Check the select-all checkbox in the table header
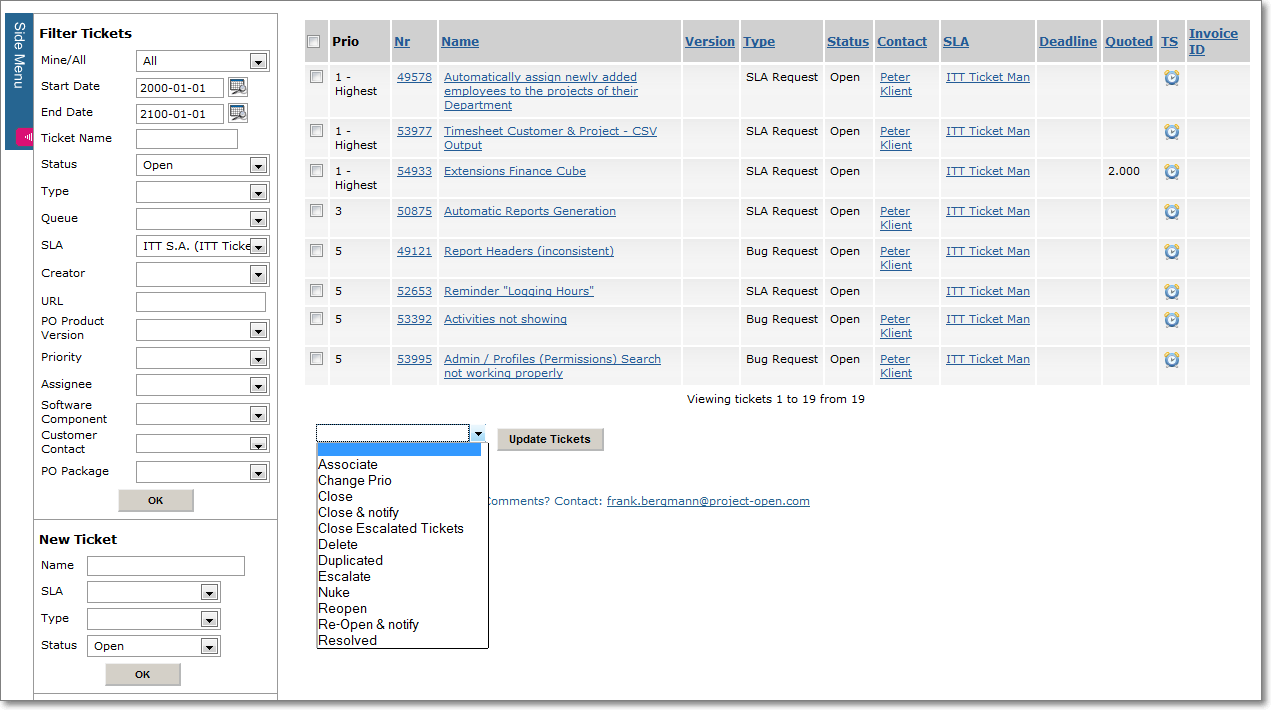The height and width of the screenshot is (710, 1271). tap(314, 42)
